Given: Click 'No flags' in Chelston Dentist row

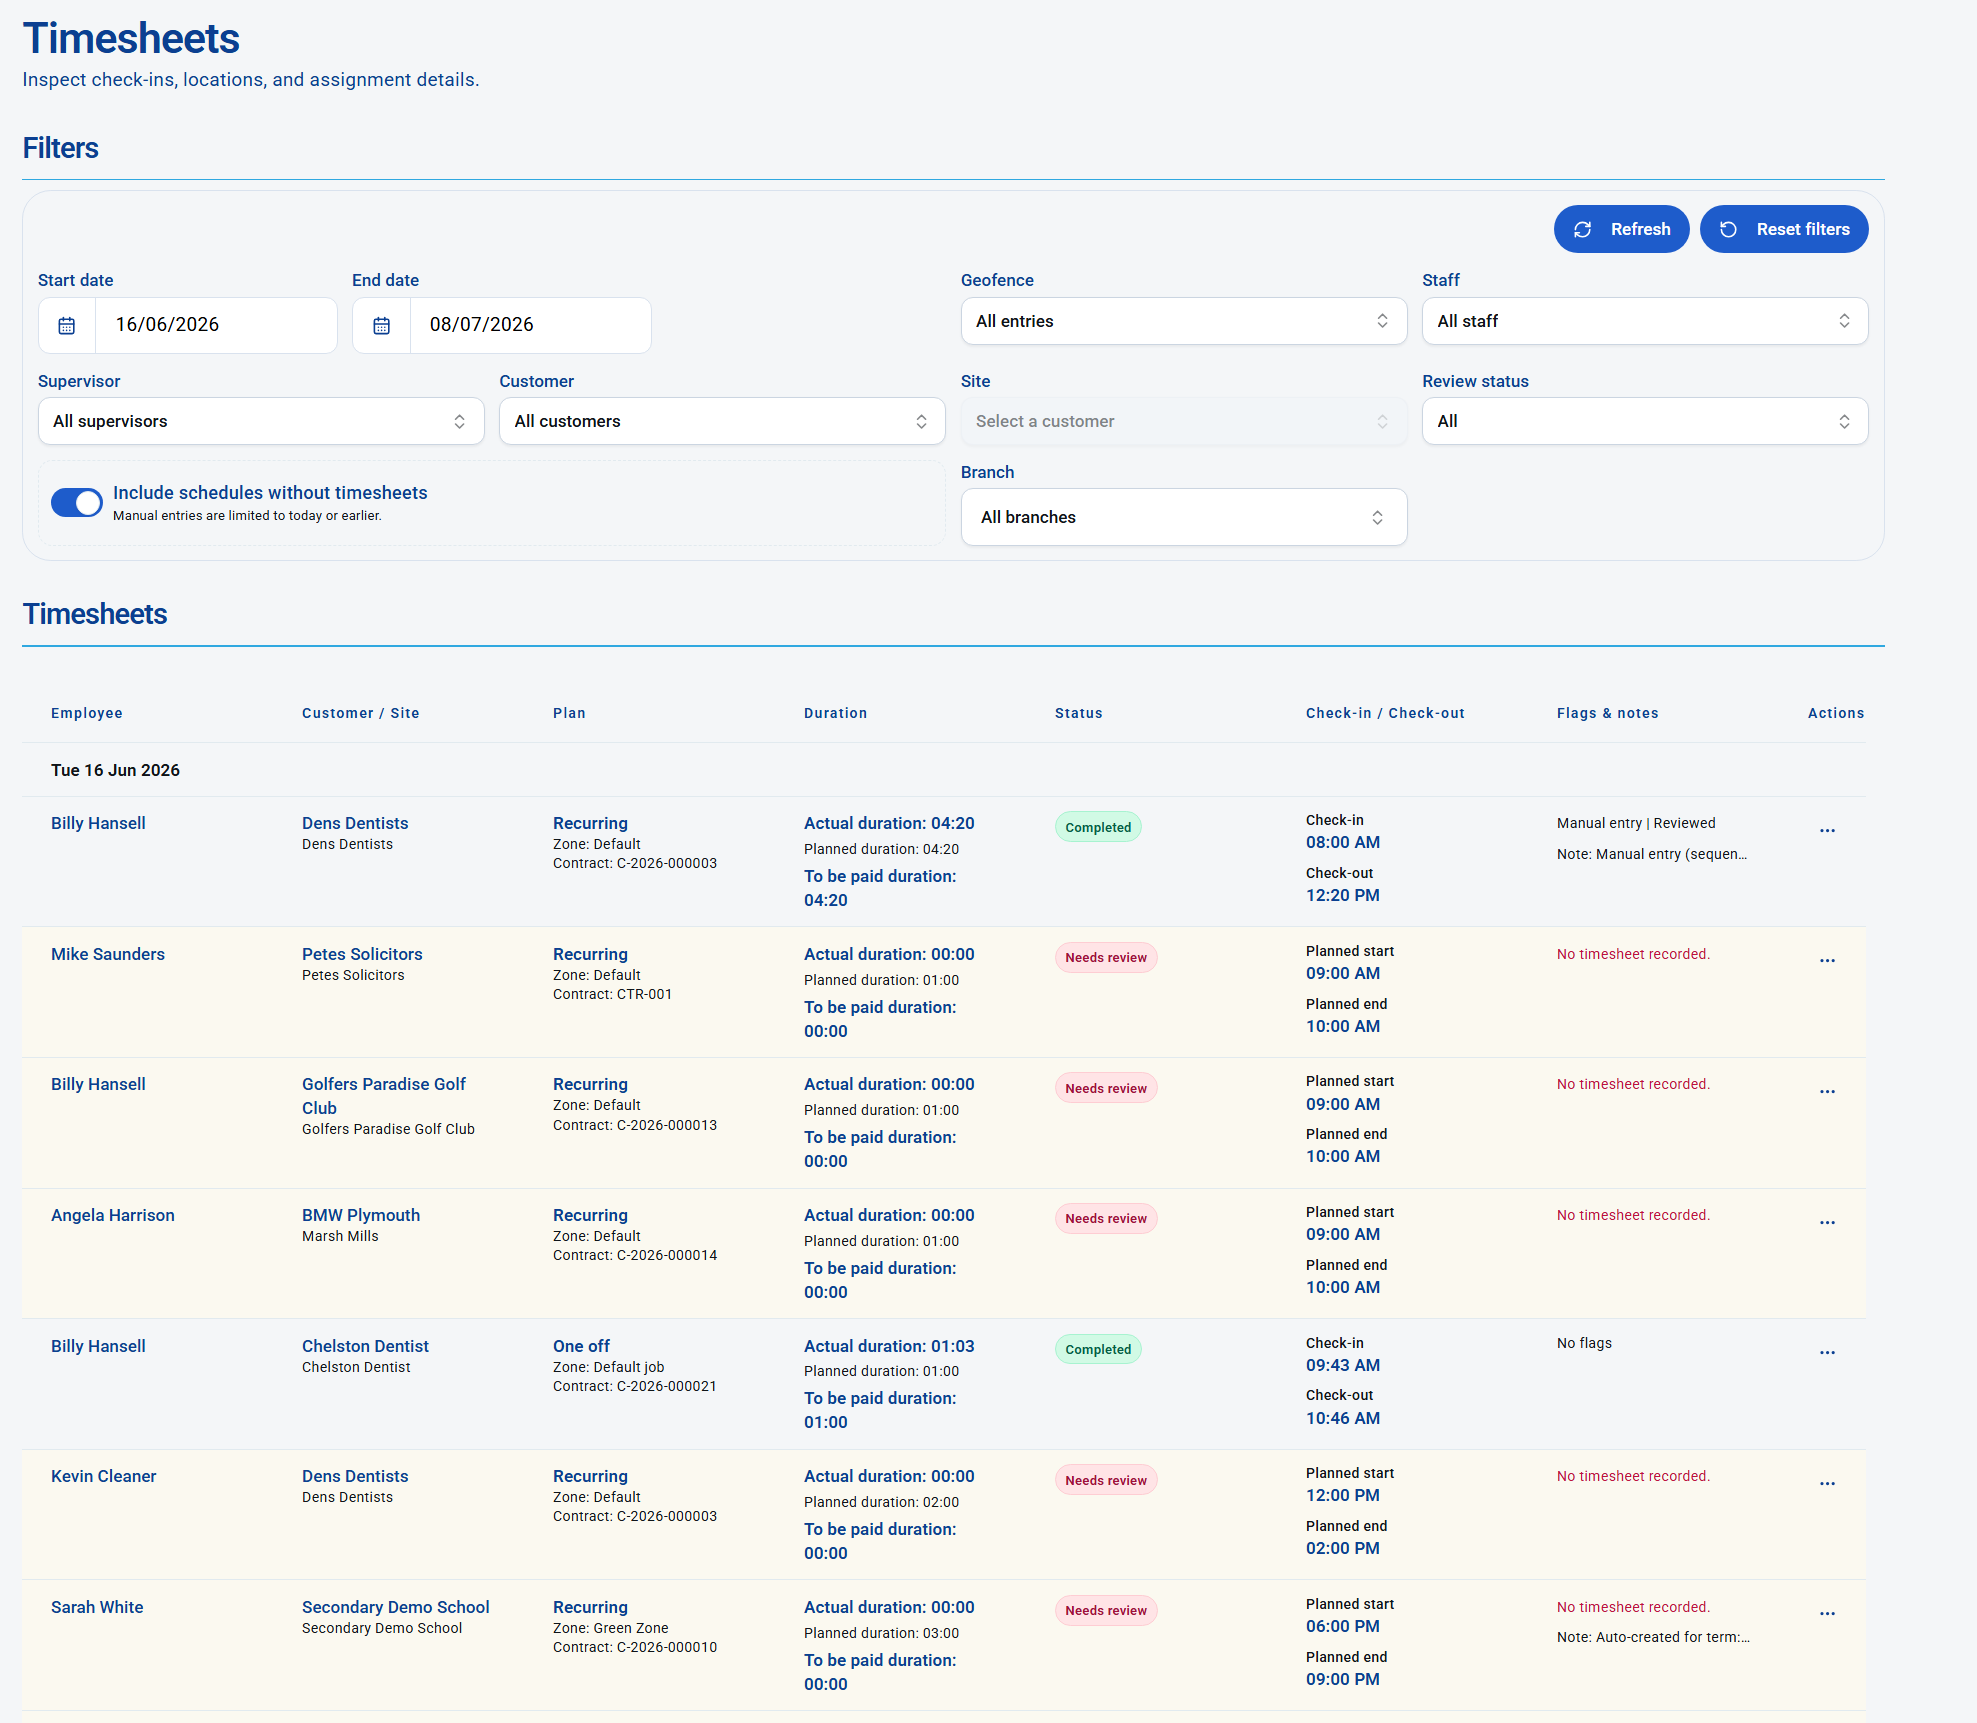Looking at the screenshot, I should pyautogui.click(x=1584, y=1343).
